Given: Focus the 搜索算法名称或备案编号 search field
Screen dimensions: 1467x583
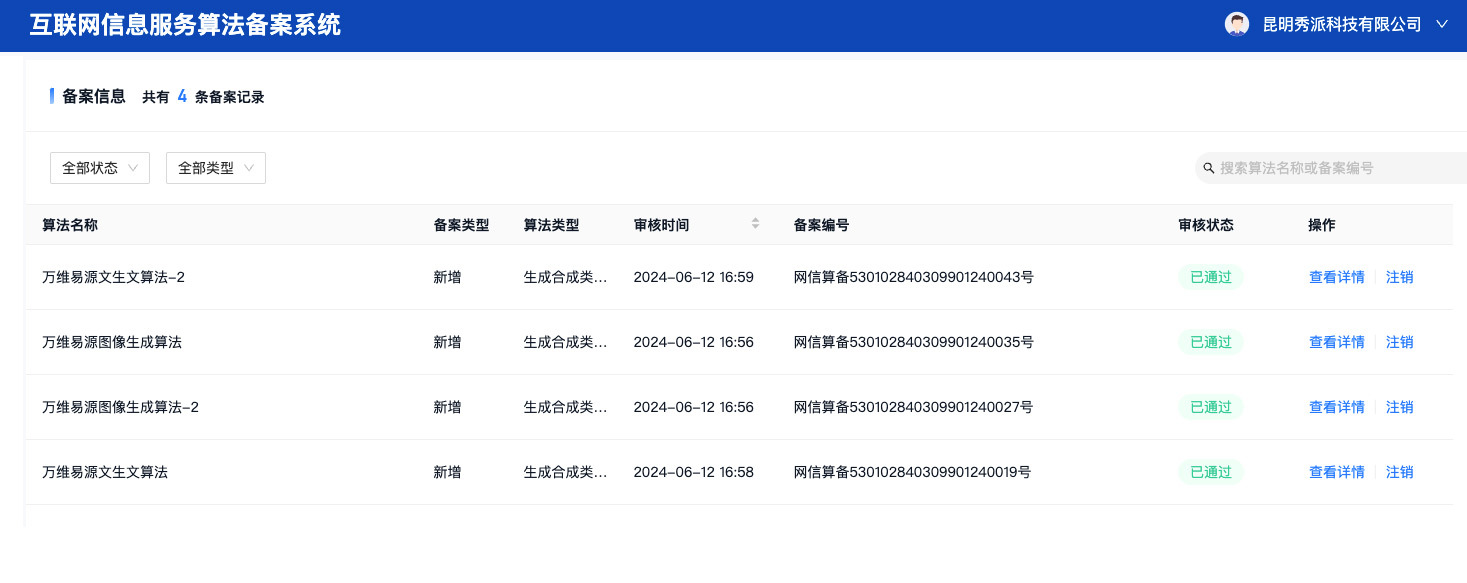Looking at the screenshot, I should click(x=1331, y=168).
